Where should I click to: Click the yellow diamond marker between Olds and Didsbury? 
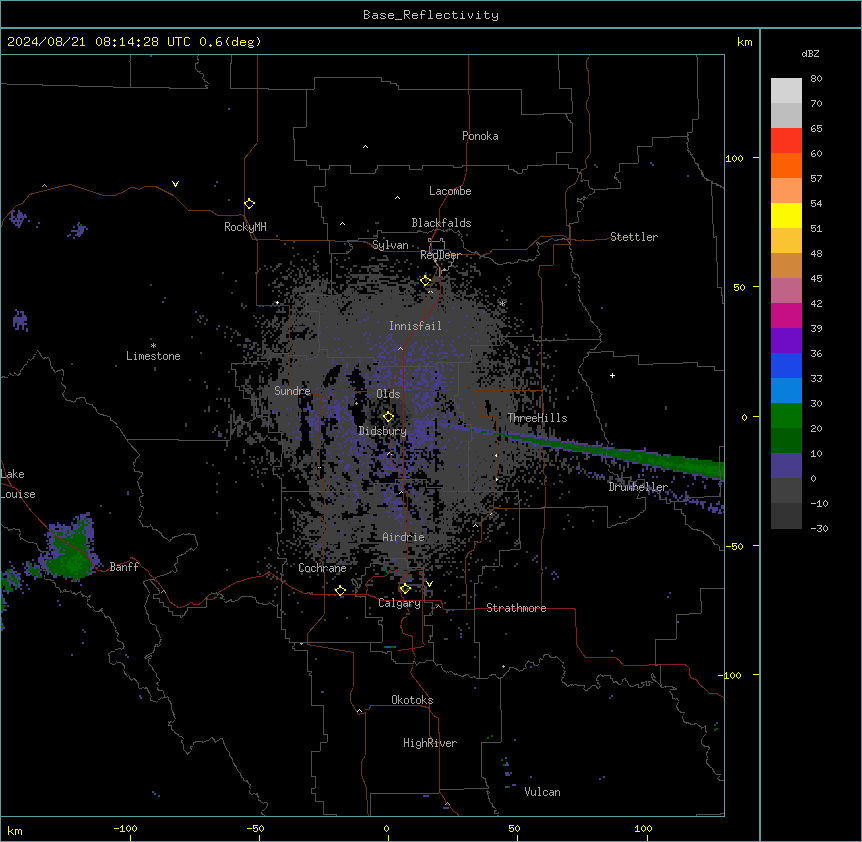click(388, 417)
